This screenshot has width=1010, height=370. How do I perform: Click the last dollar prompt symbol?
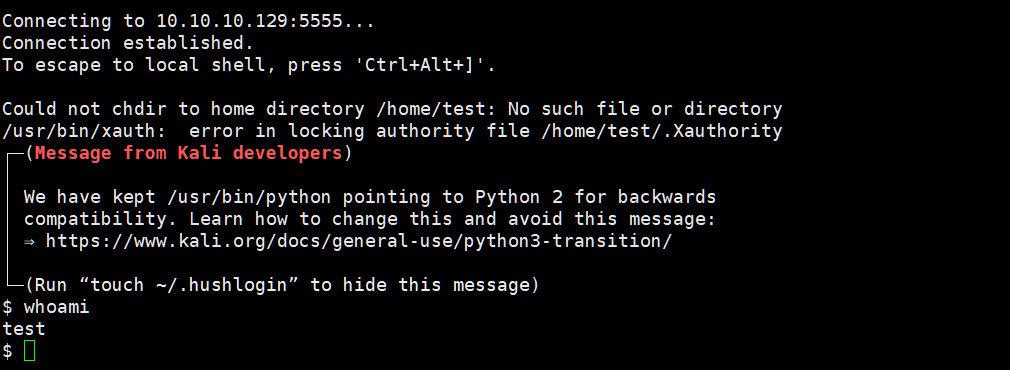(7, 351)
